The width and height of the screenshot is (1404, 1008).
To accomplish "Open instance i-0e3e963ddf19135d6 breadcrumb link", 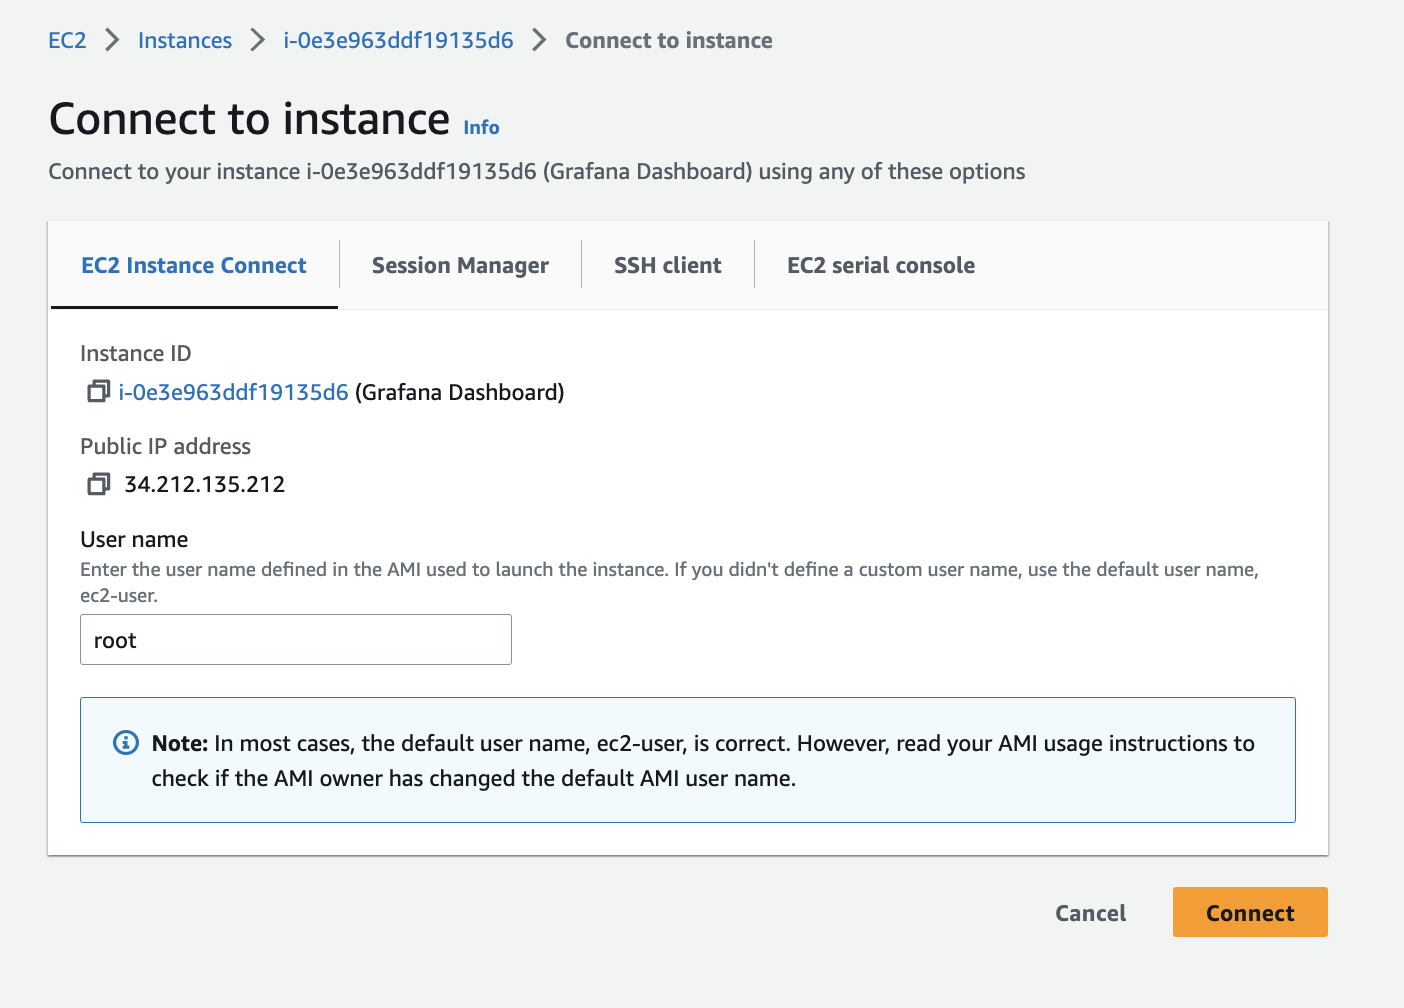I will (x=398, y=40).
